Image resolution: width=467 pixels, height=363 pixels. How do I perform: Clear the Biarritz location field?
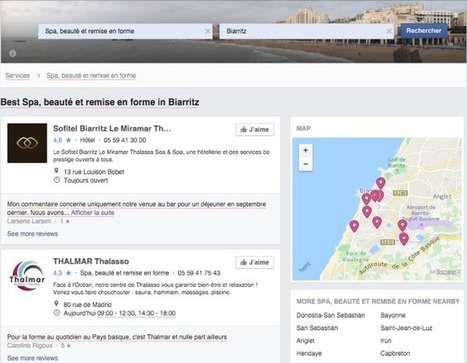point(389,31)
